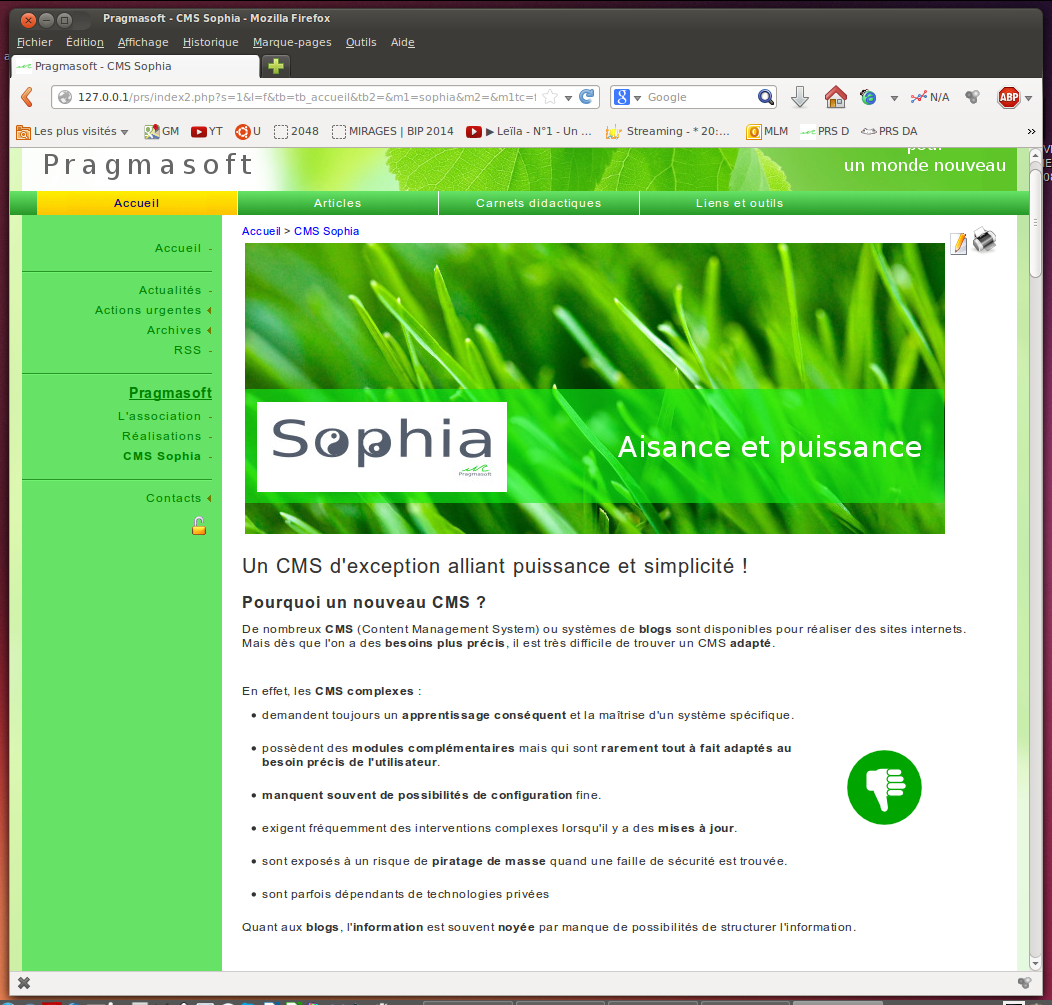Open the Historique menu
The width and height of the screenshot is (1052, 1005).
click(x=211, y=42)
